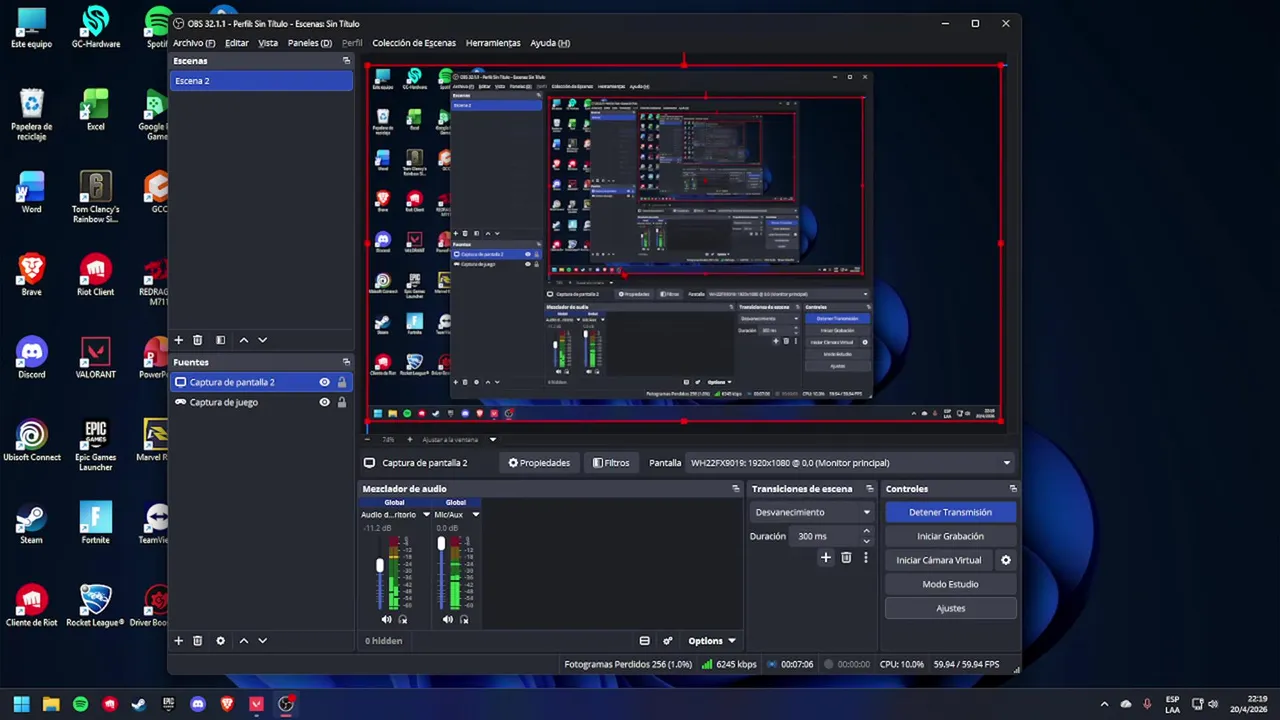Open the Herramientas menu
Screen dimensions: 1280x720
[493, 43]
